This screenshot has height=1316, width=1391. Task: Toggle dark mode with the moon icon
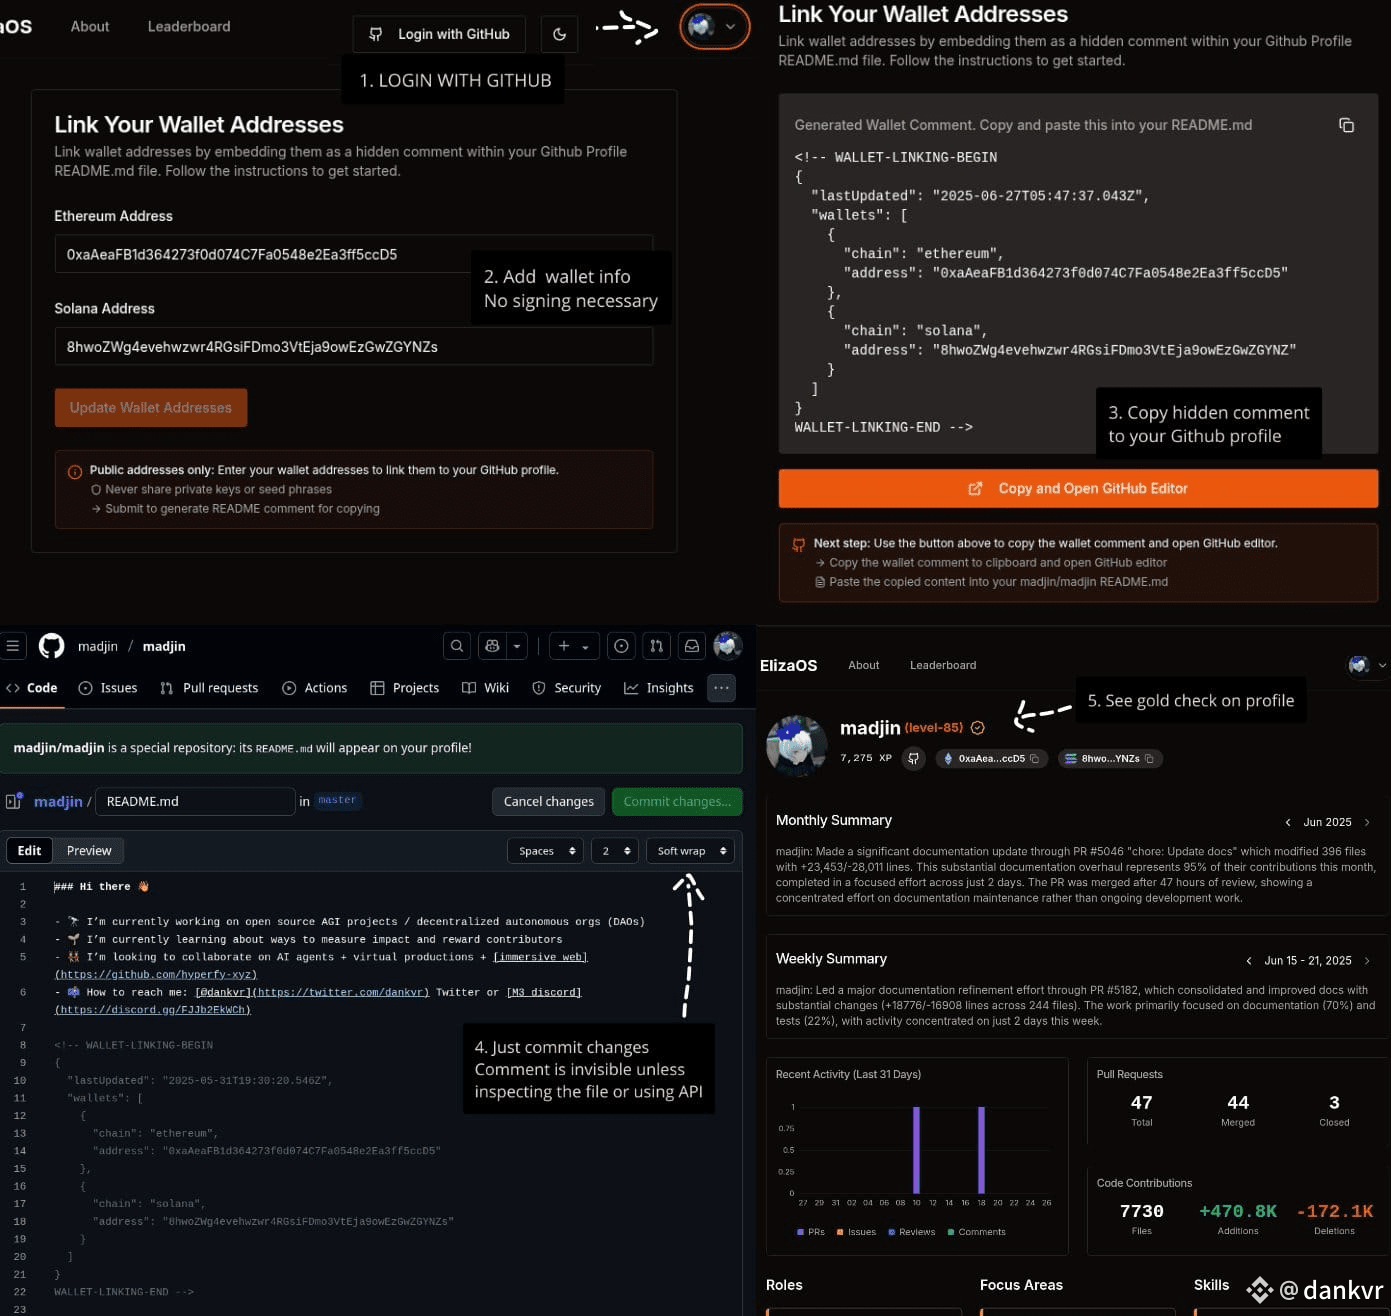click(559, 34)
